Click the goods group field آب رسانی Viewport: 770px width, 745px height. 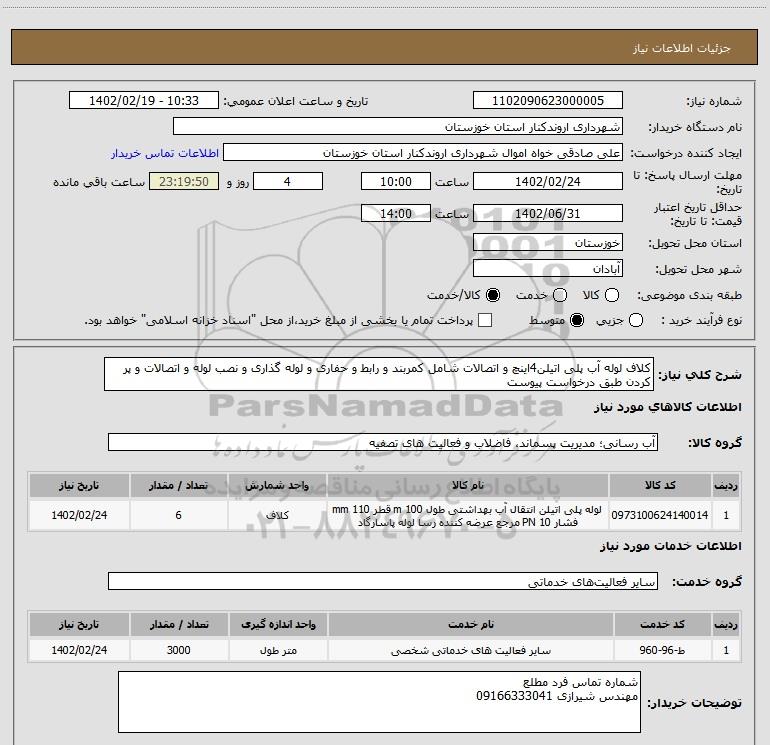pyautogui.click(x=383, y=442)
